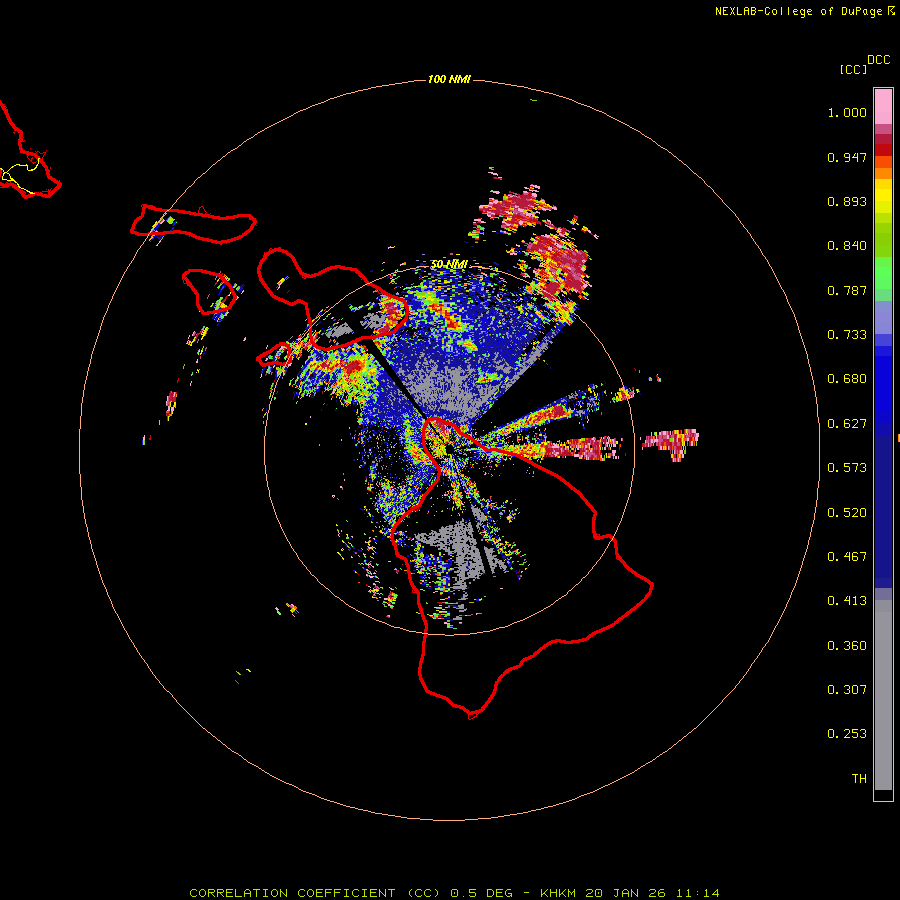The width and height of the screenshot is (900, 900).
Task: Click the DCC label above the color scale
Action: tap(879, 60)
